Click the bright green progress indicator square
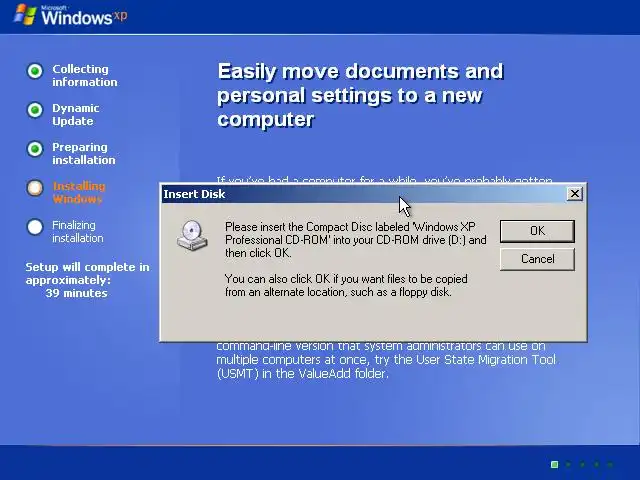The width and height of the screenshot is (640, 480). tap(554, 464)
